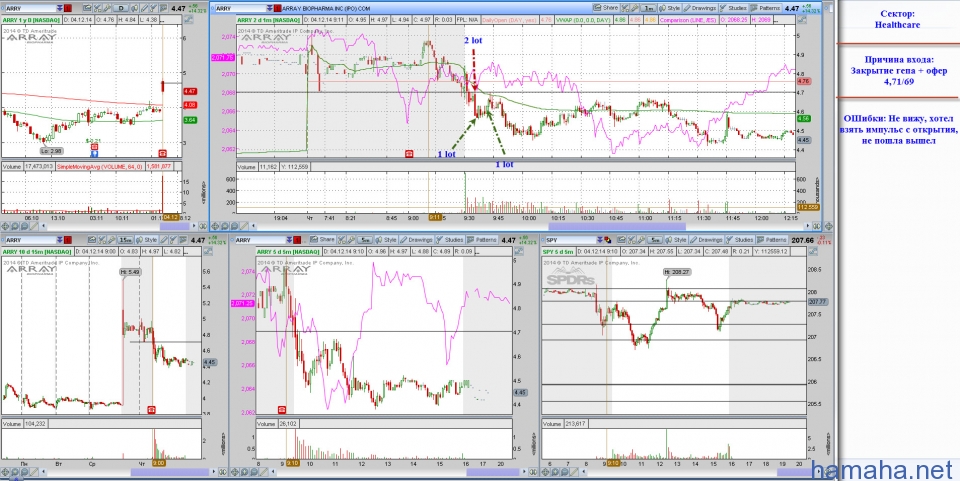Click the red clipboard icon on the ARRY 10 d 15m chart
The height and width of the screenshot is (481, 960).
[67, 240]
